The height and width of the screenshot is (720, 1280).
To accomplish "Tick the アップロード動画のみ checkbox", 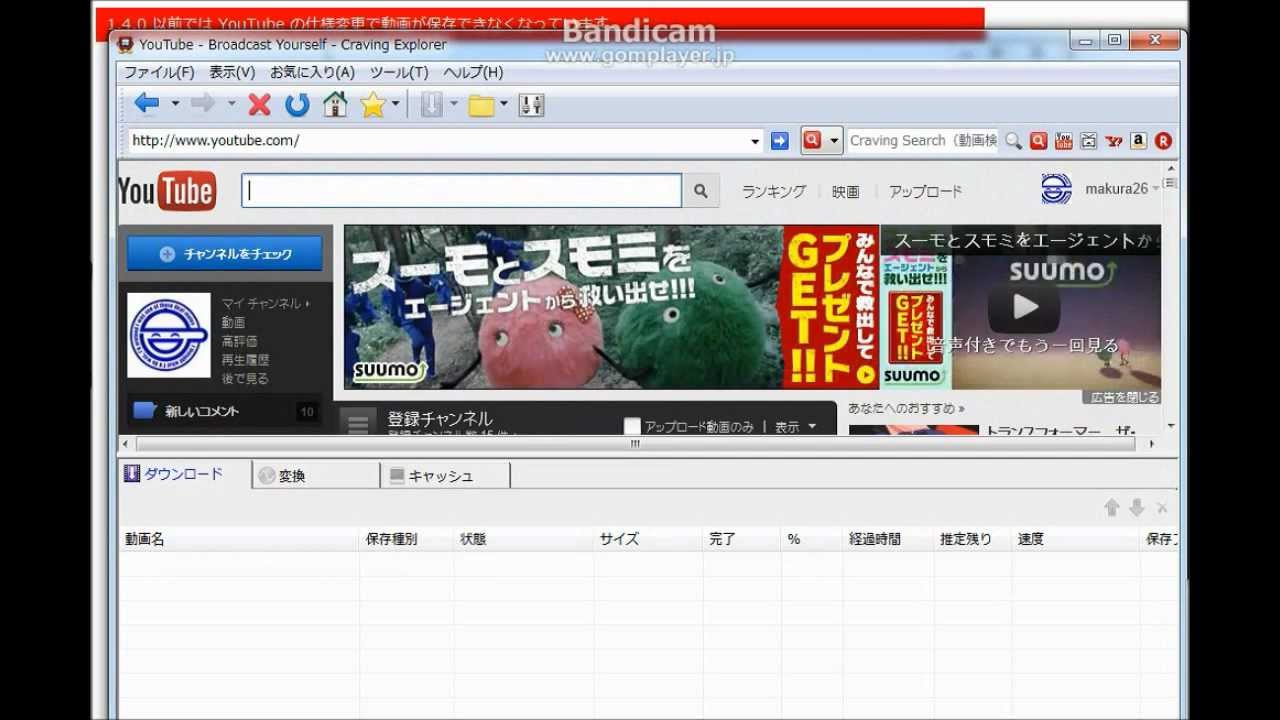I will [x=632, y=427].
